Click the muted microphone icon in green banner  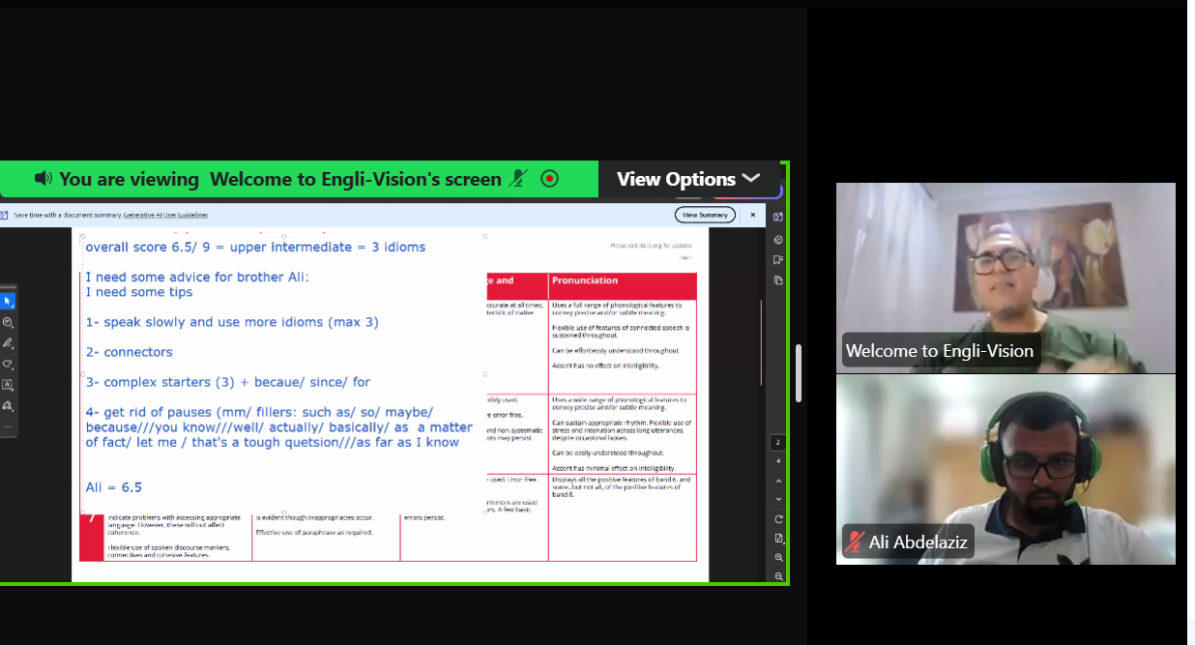[517, 179]
